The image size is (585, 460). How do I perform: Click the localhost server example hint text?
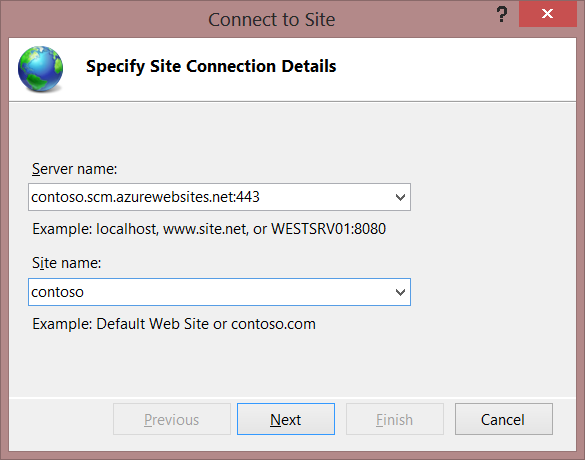pyautogui.click(x=209, y=229)
